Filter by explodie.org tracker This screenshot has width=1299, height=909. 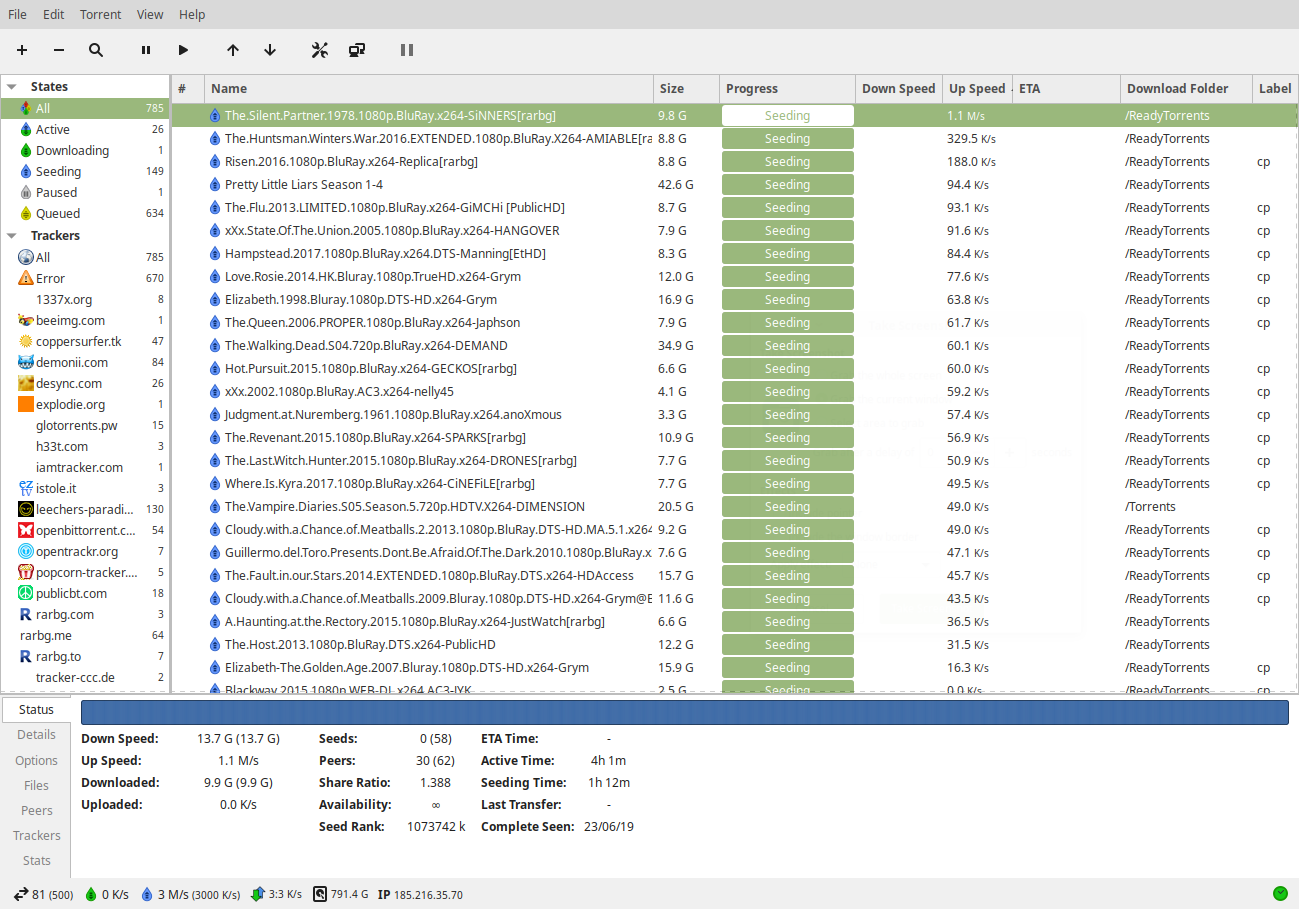click(85, 404)
